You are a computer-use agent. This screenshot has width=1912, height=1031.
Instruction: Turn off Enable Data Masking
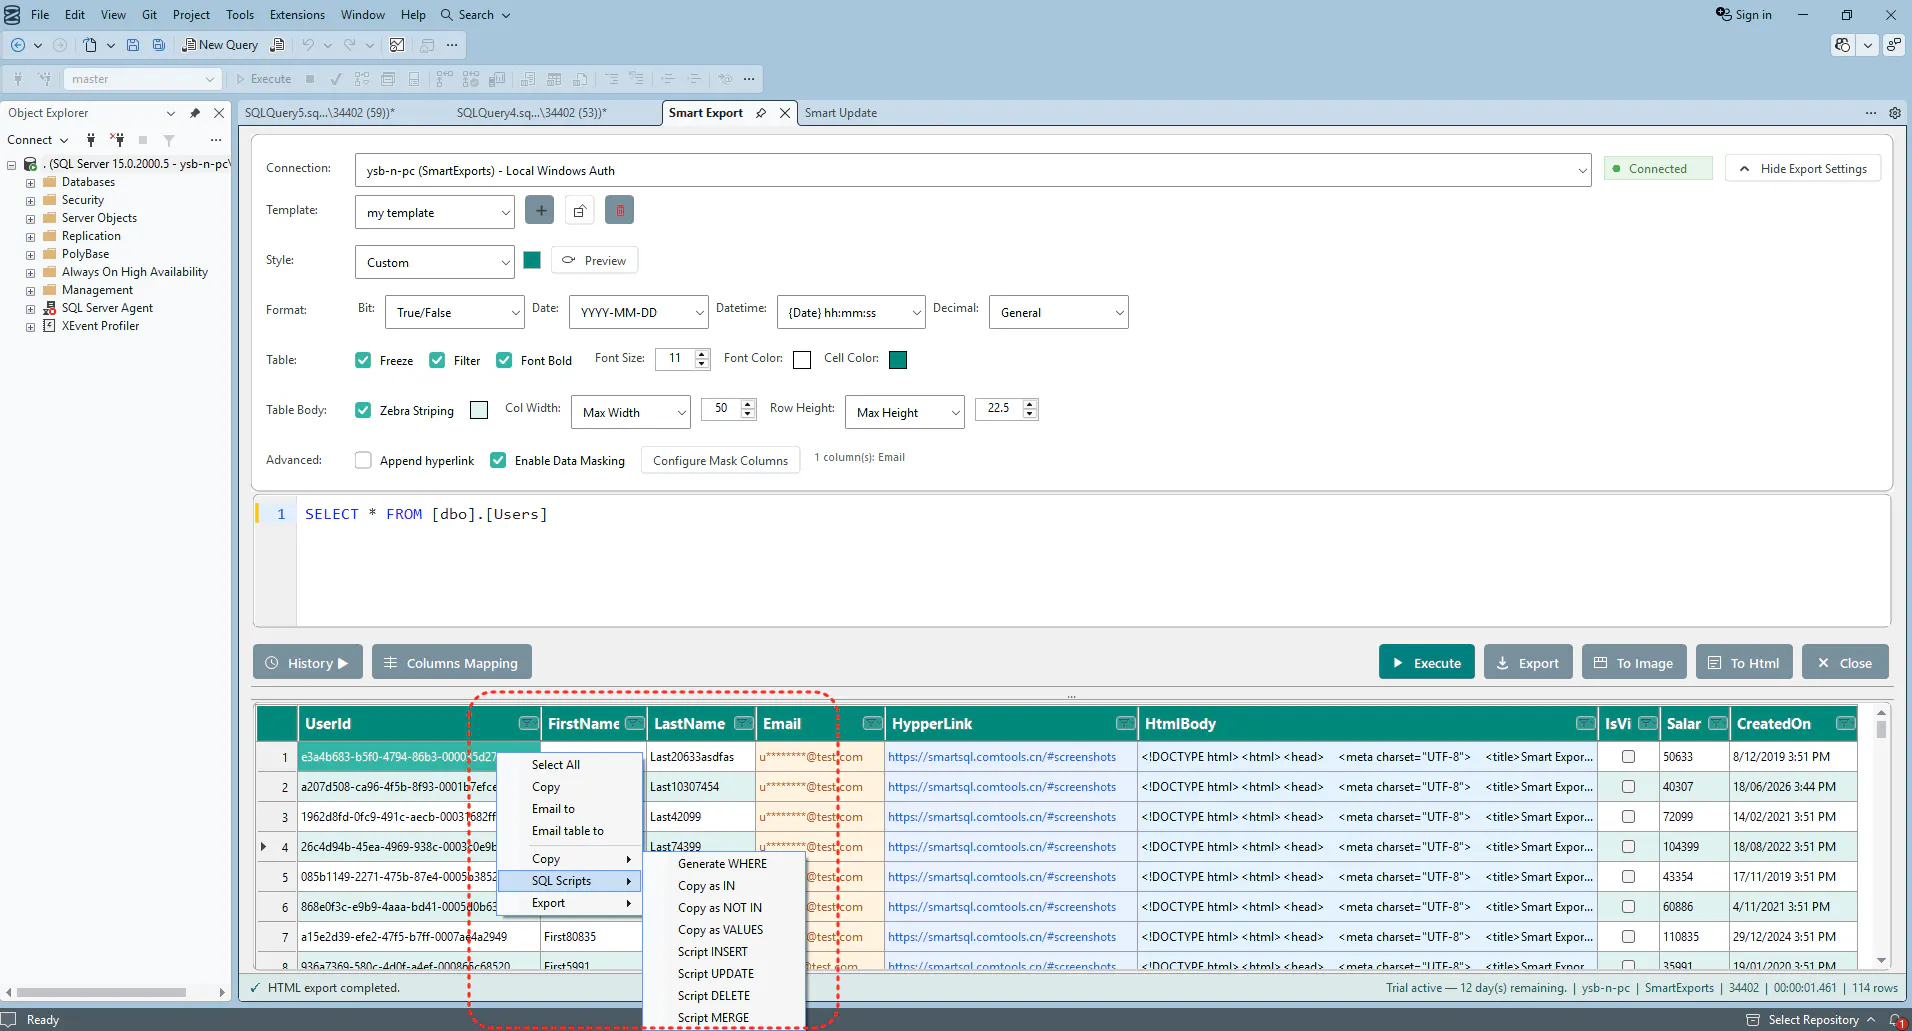[x=498, y=460]
